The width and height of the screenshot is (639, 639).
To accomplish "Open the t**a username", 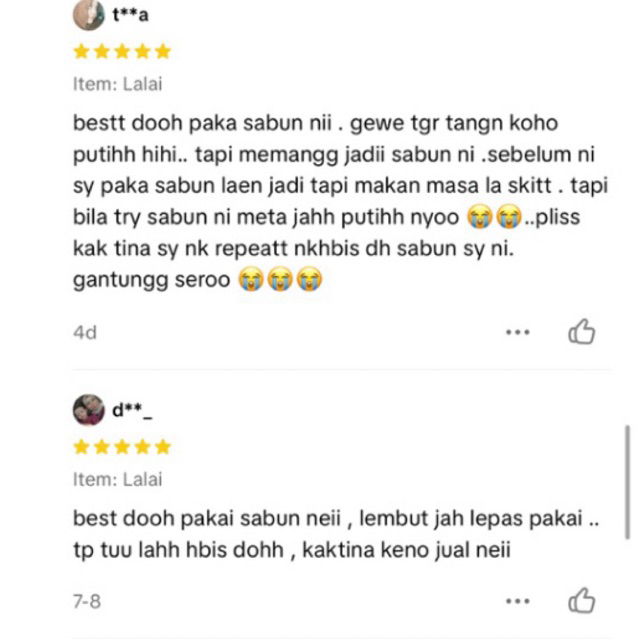I will tap(130, 15).
